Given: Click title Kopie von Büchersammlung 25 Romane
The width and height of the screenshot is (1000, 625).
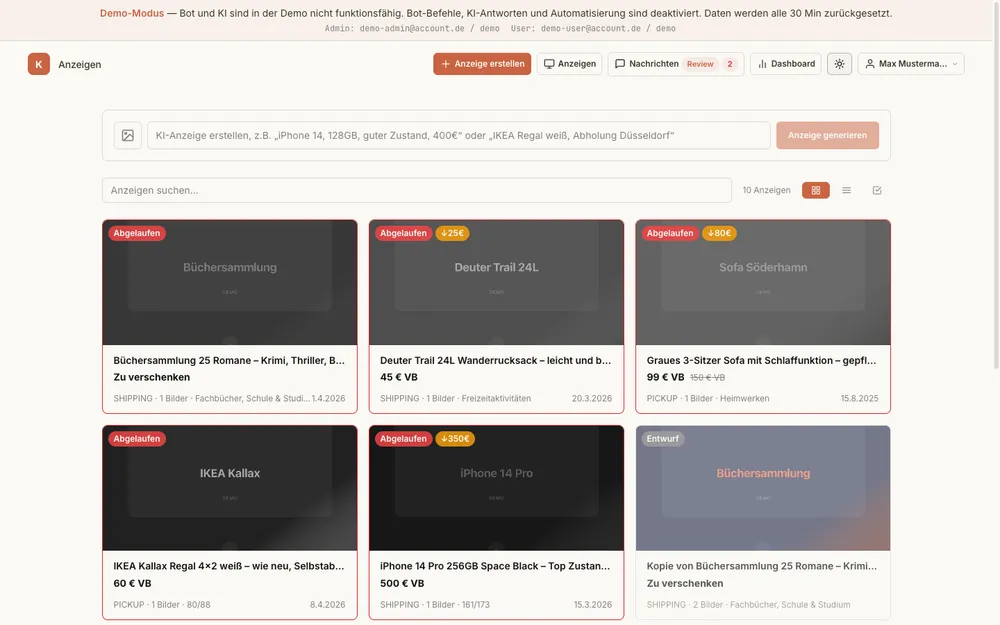Looking at the screenshot, I should [x=761, y=566].
